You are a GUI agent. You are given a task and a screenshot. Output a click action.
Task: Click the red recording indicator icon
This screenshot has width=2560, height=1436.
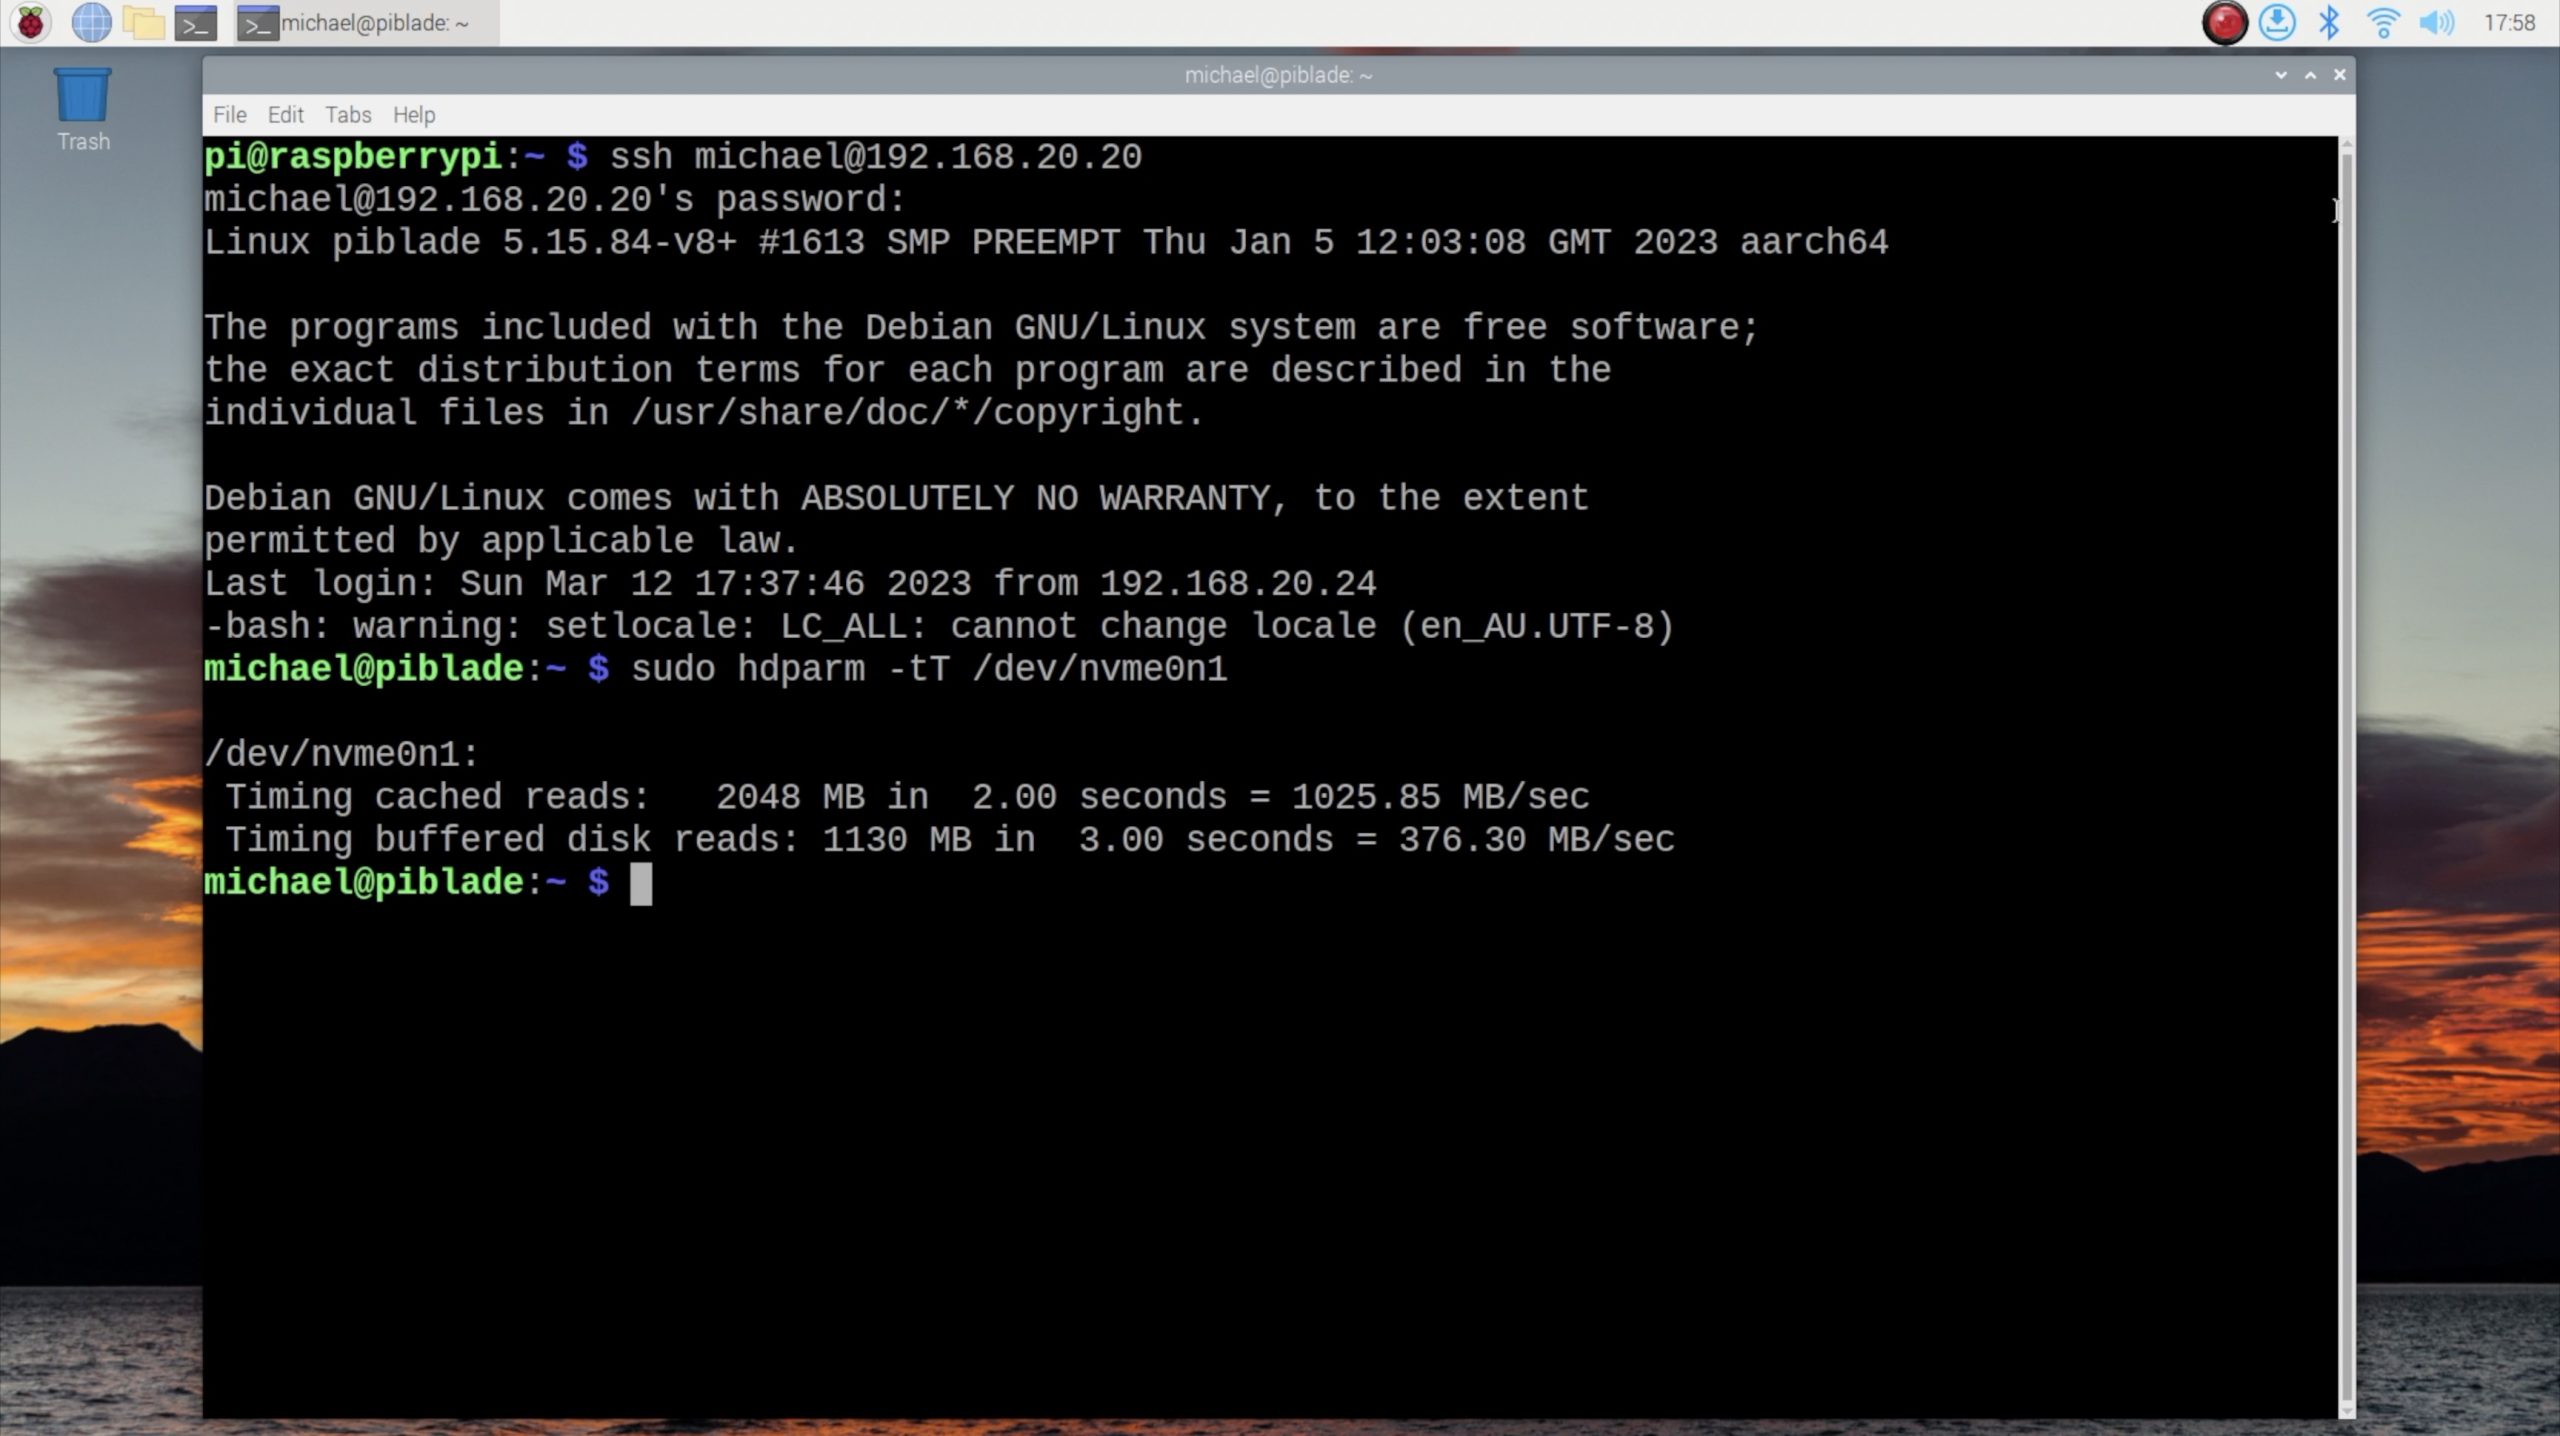point(2224,22)
